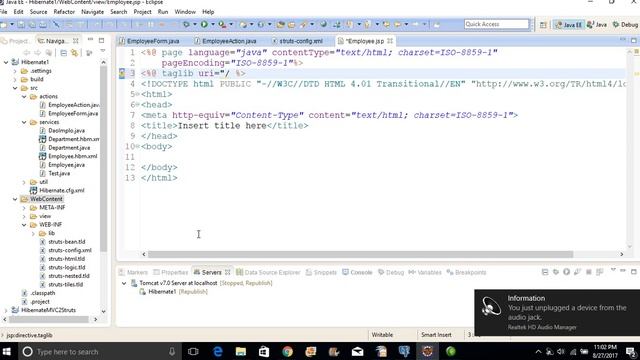Toggle Link with Editor in Navigator
Screen dimensions: 640x360
74,53
